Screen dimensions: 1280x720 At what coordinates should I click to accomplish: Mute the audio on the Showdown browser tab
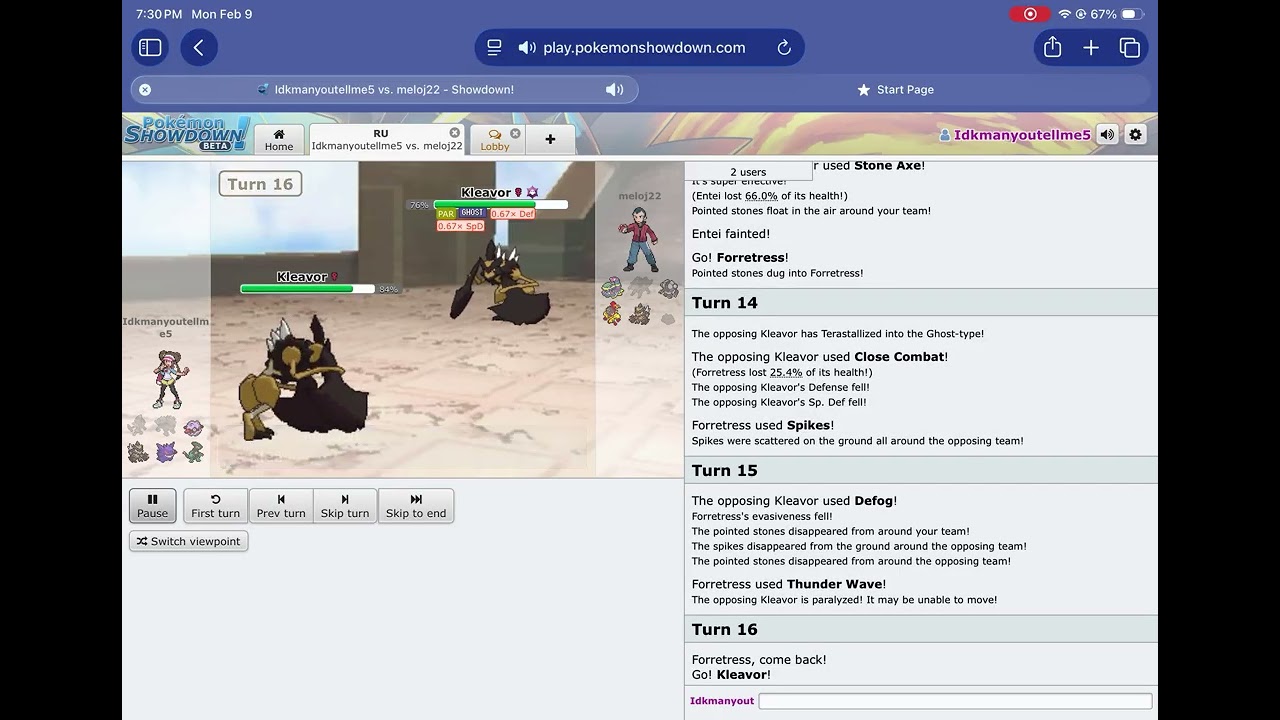tap(614, 89)
